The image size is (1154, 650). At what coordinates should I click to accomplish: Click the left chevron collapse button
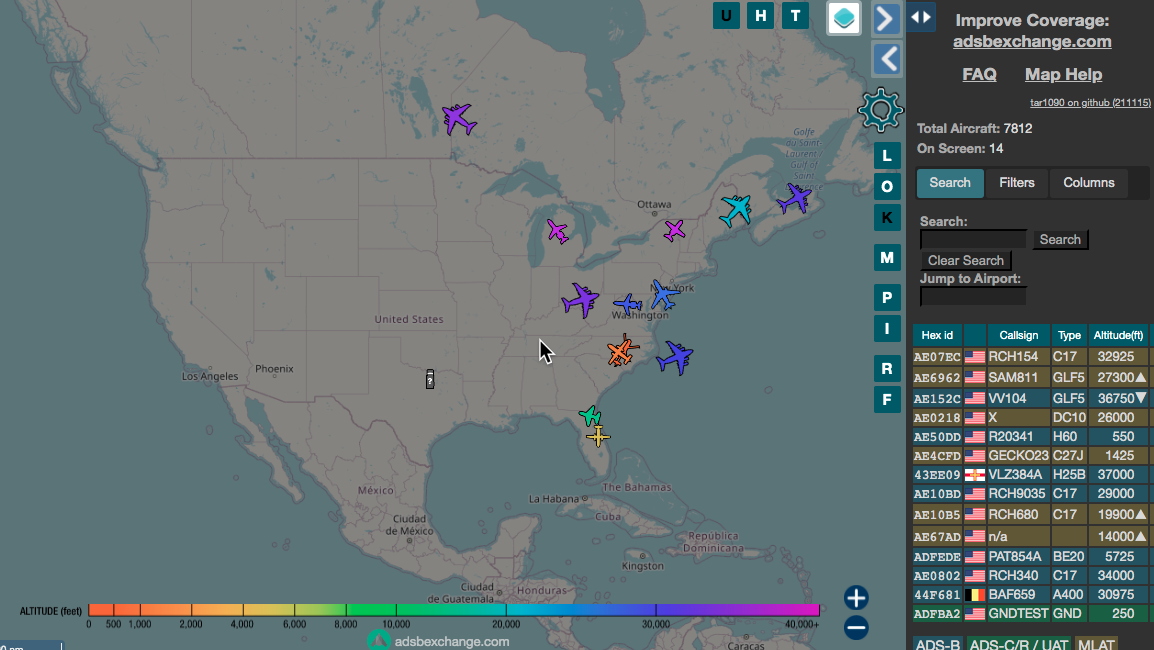coord(887,59)
